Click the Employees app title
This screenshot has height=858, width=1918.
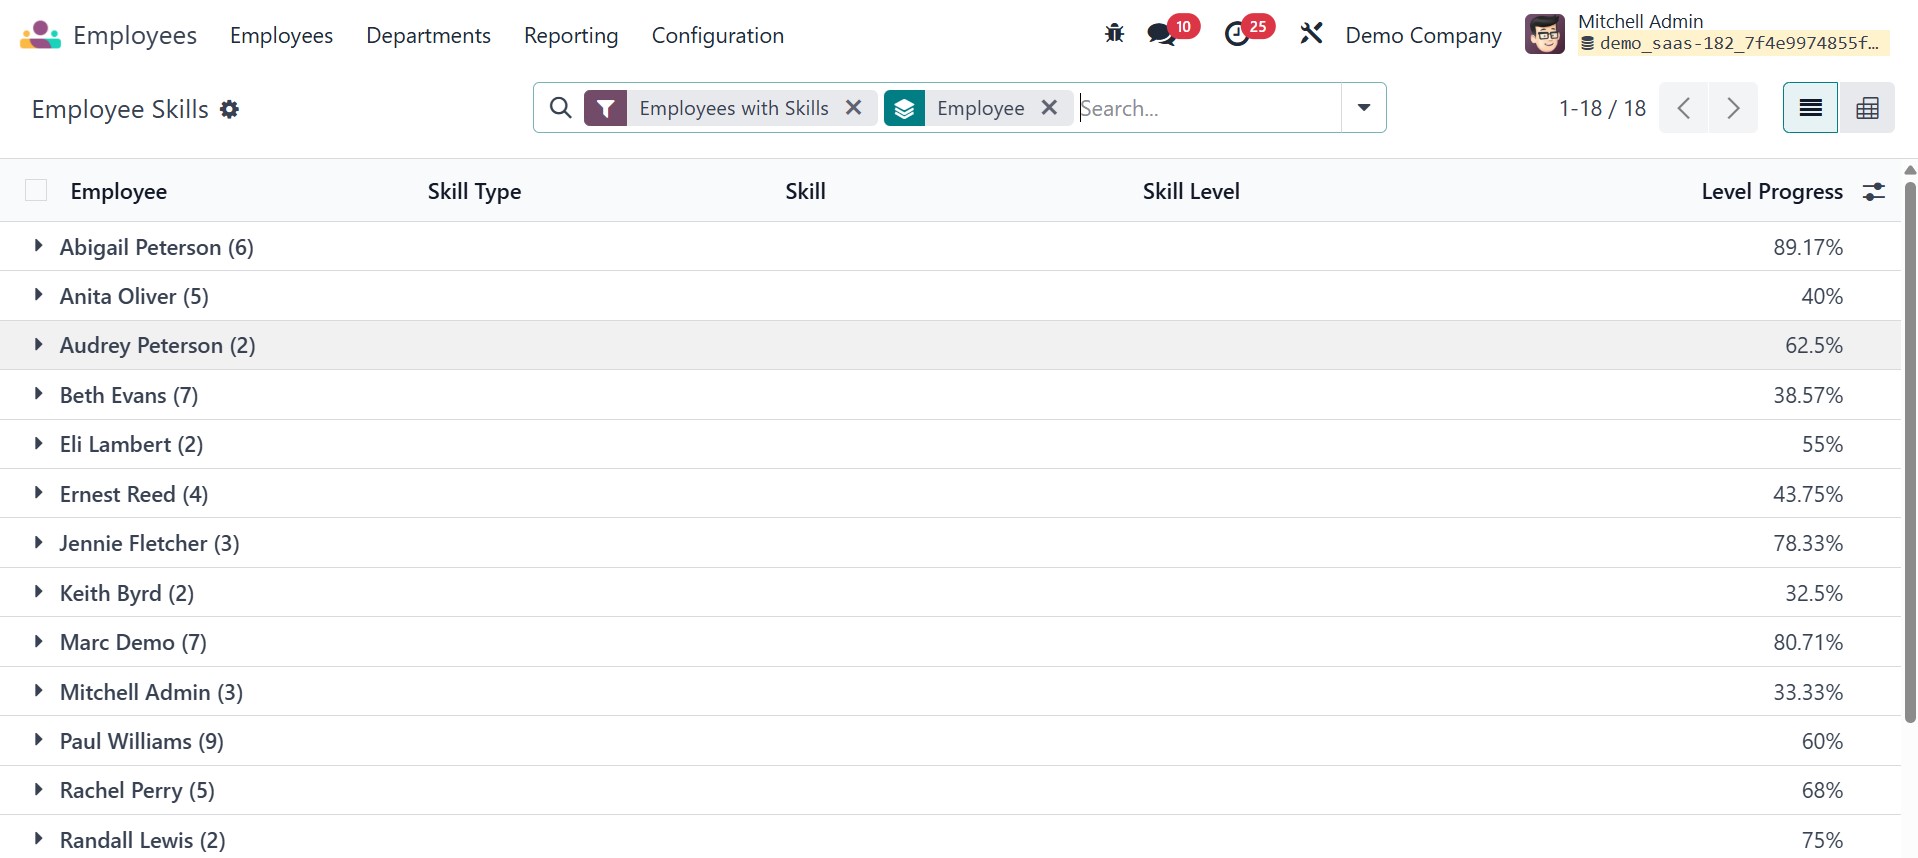pos(135,36)
